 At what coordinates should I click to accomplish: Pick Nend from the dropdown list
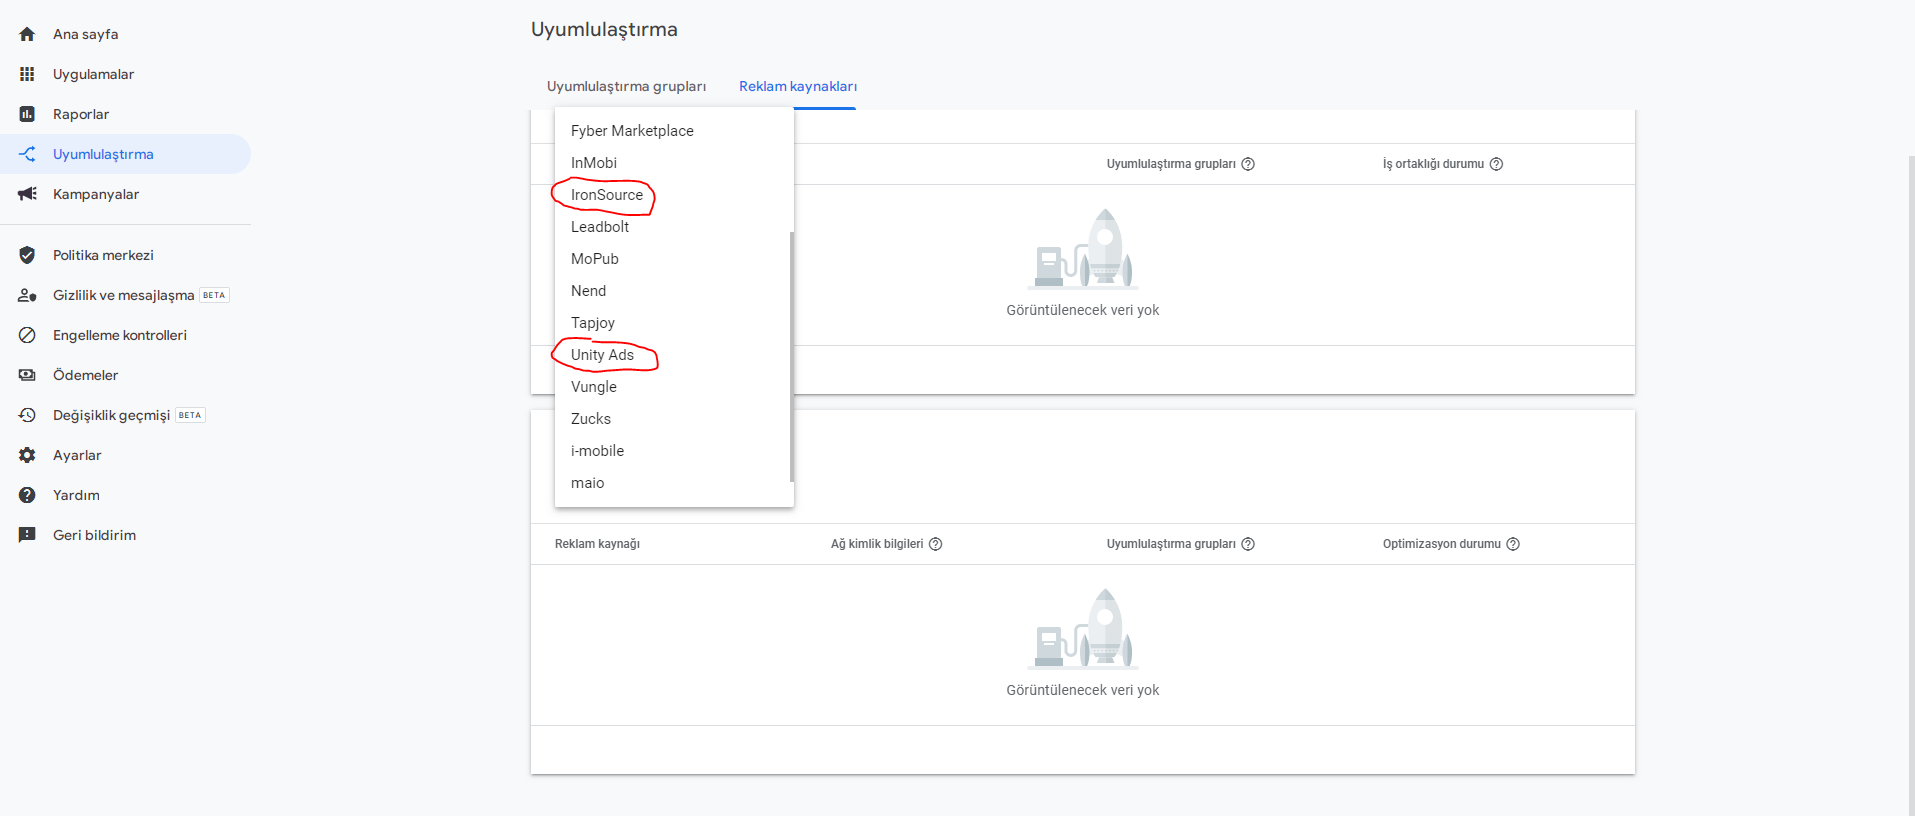[674, 291]
